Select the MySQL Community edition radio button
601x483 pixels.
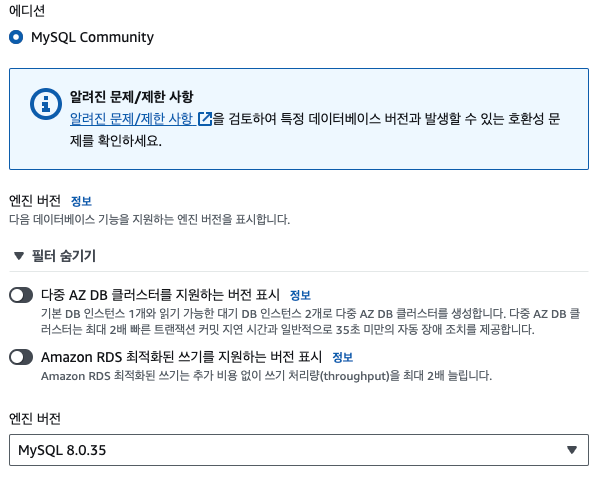click(16, 37)
